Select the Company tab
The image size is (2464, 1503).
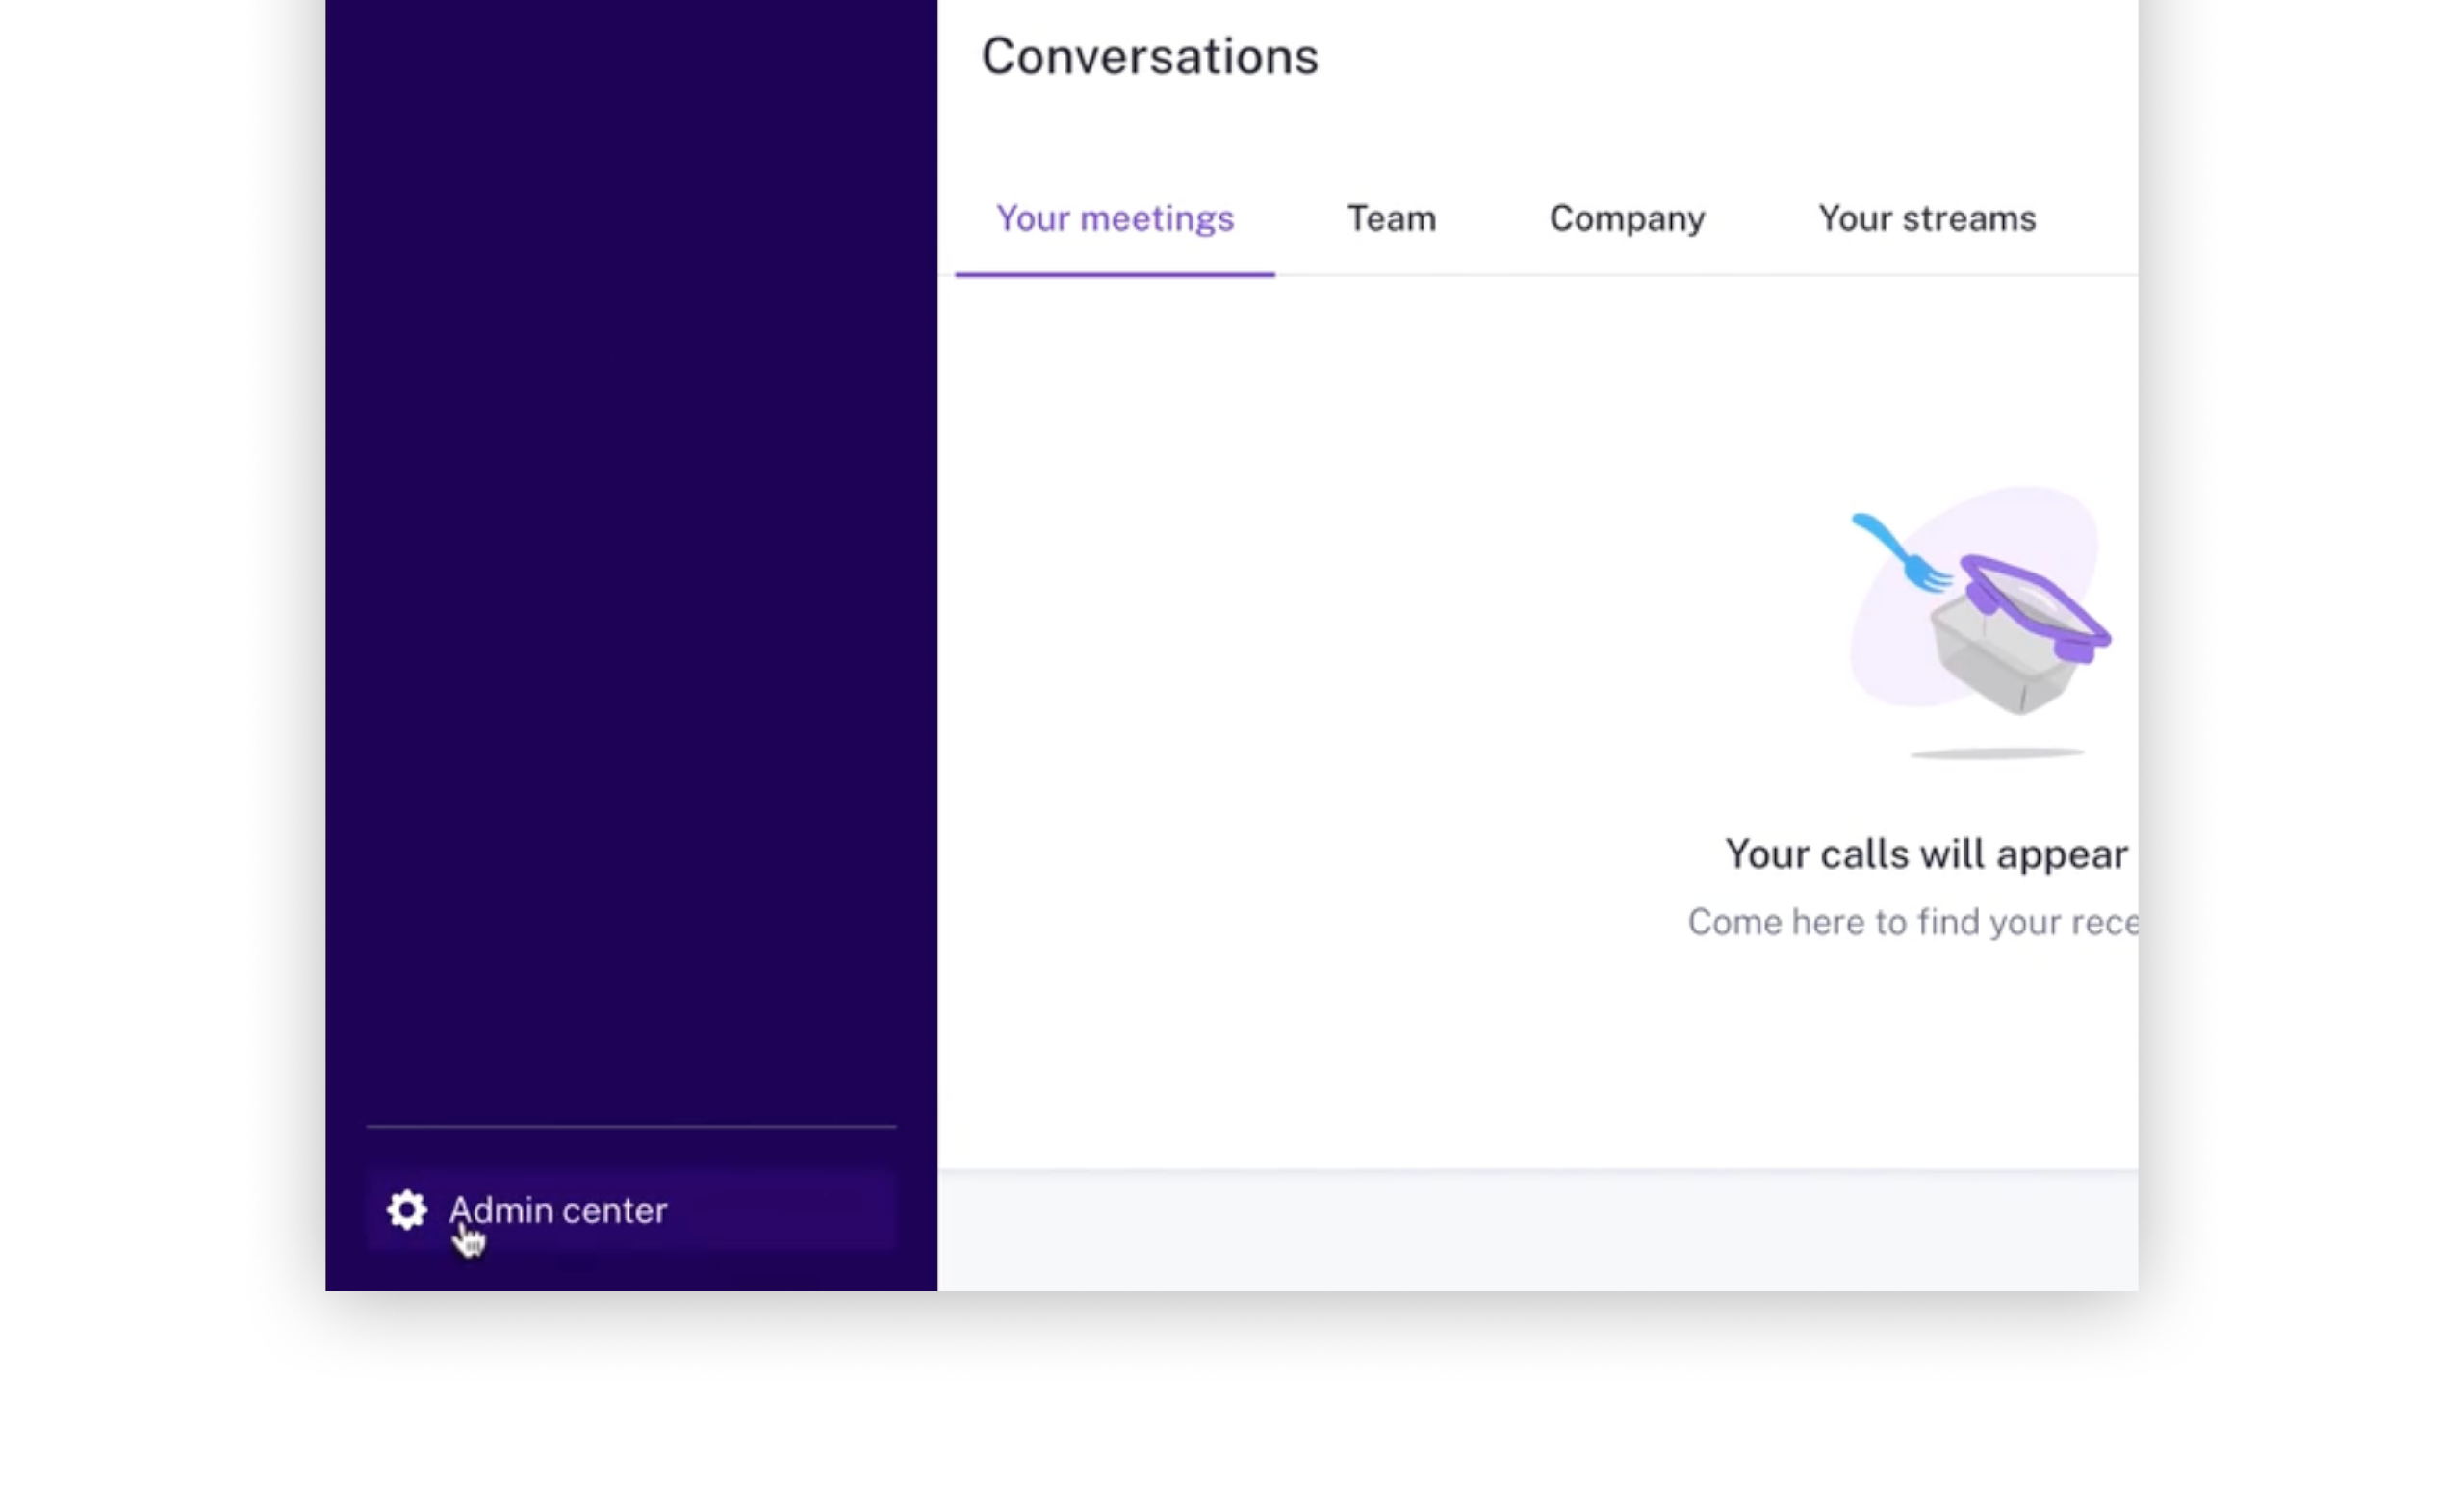tap(1627, 218)
